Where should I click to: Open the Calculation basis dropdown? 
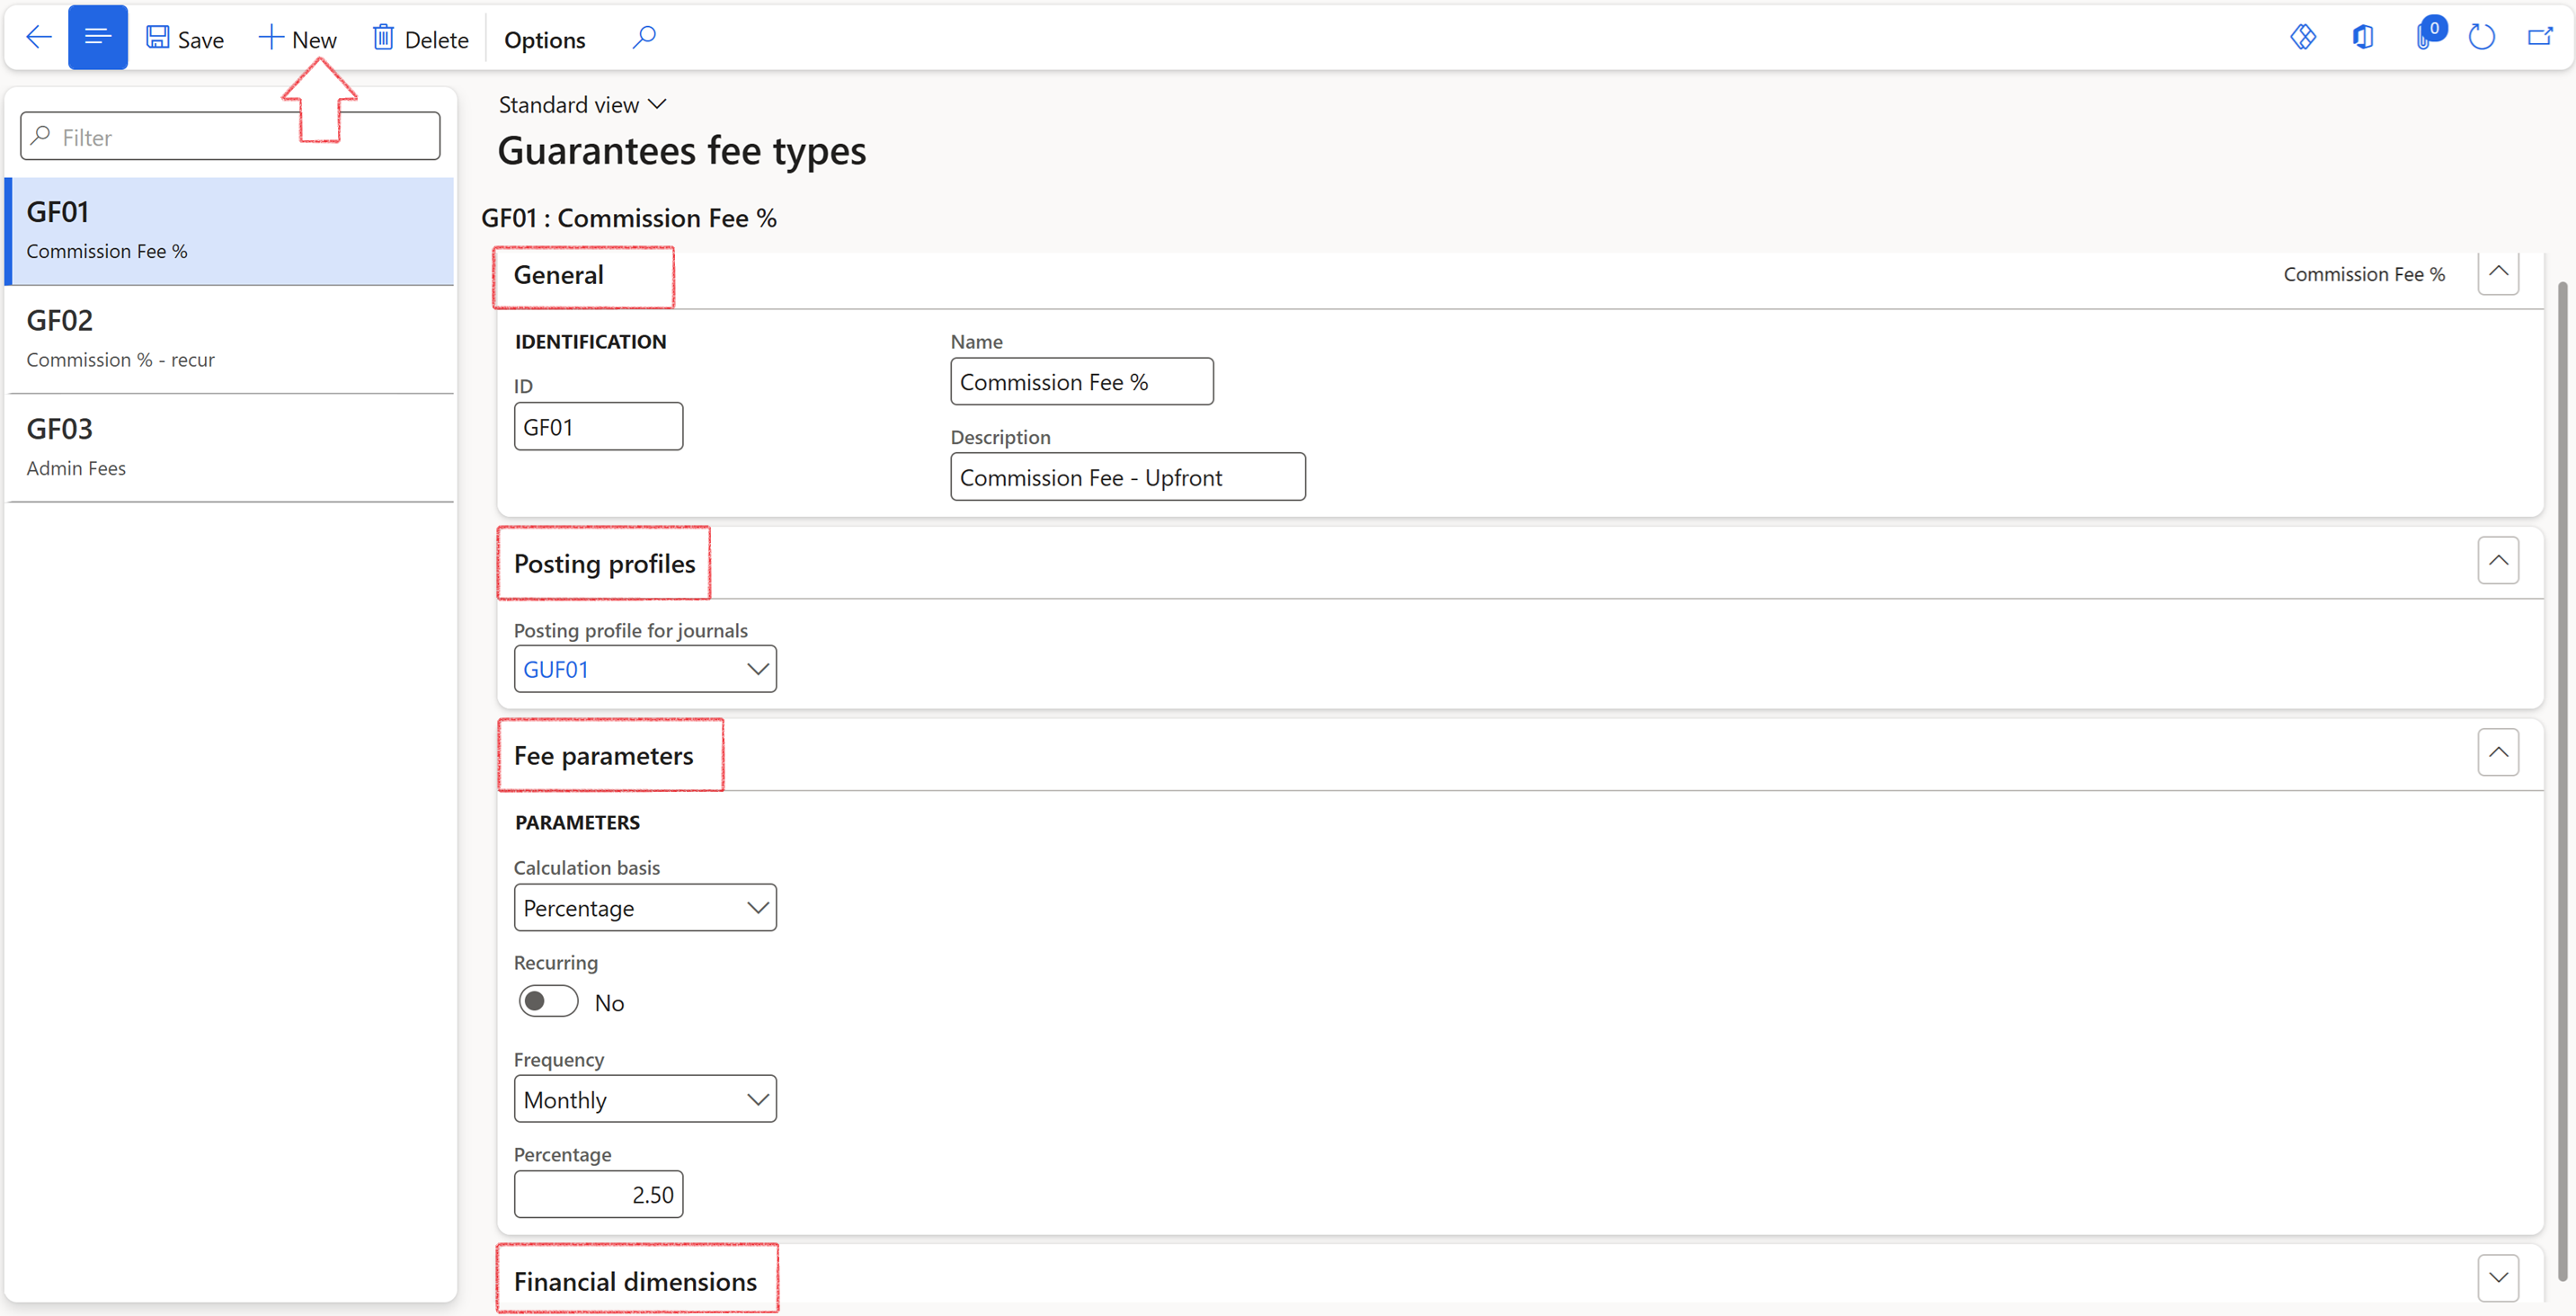[x=757, y=908]
